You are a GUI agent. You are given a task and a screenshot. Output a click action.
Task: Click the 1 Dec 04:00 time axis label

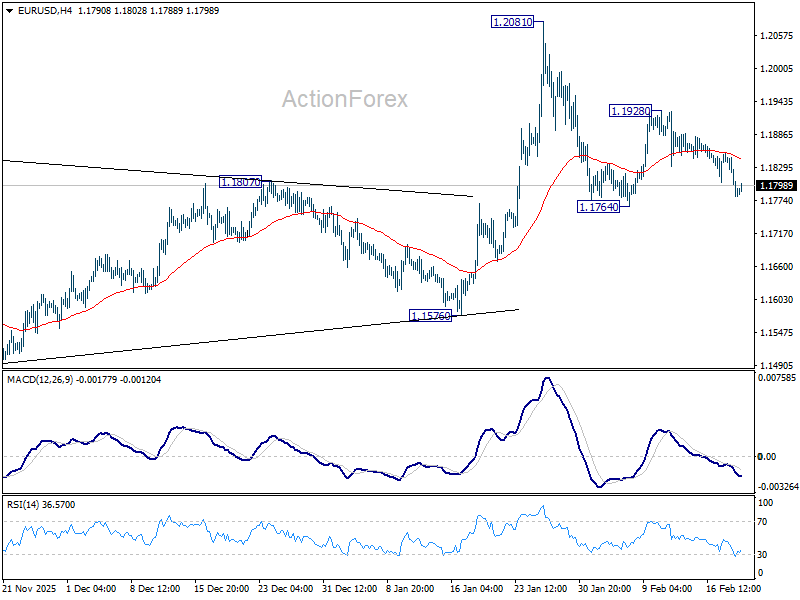point(91,589)
